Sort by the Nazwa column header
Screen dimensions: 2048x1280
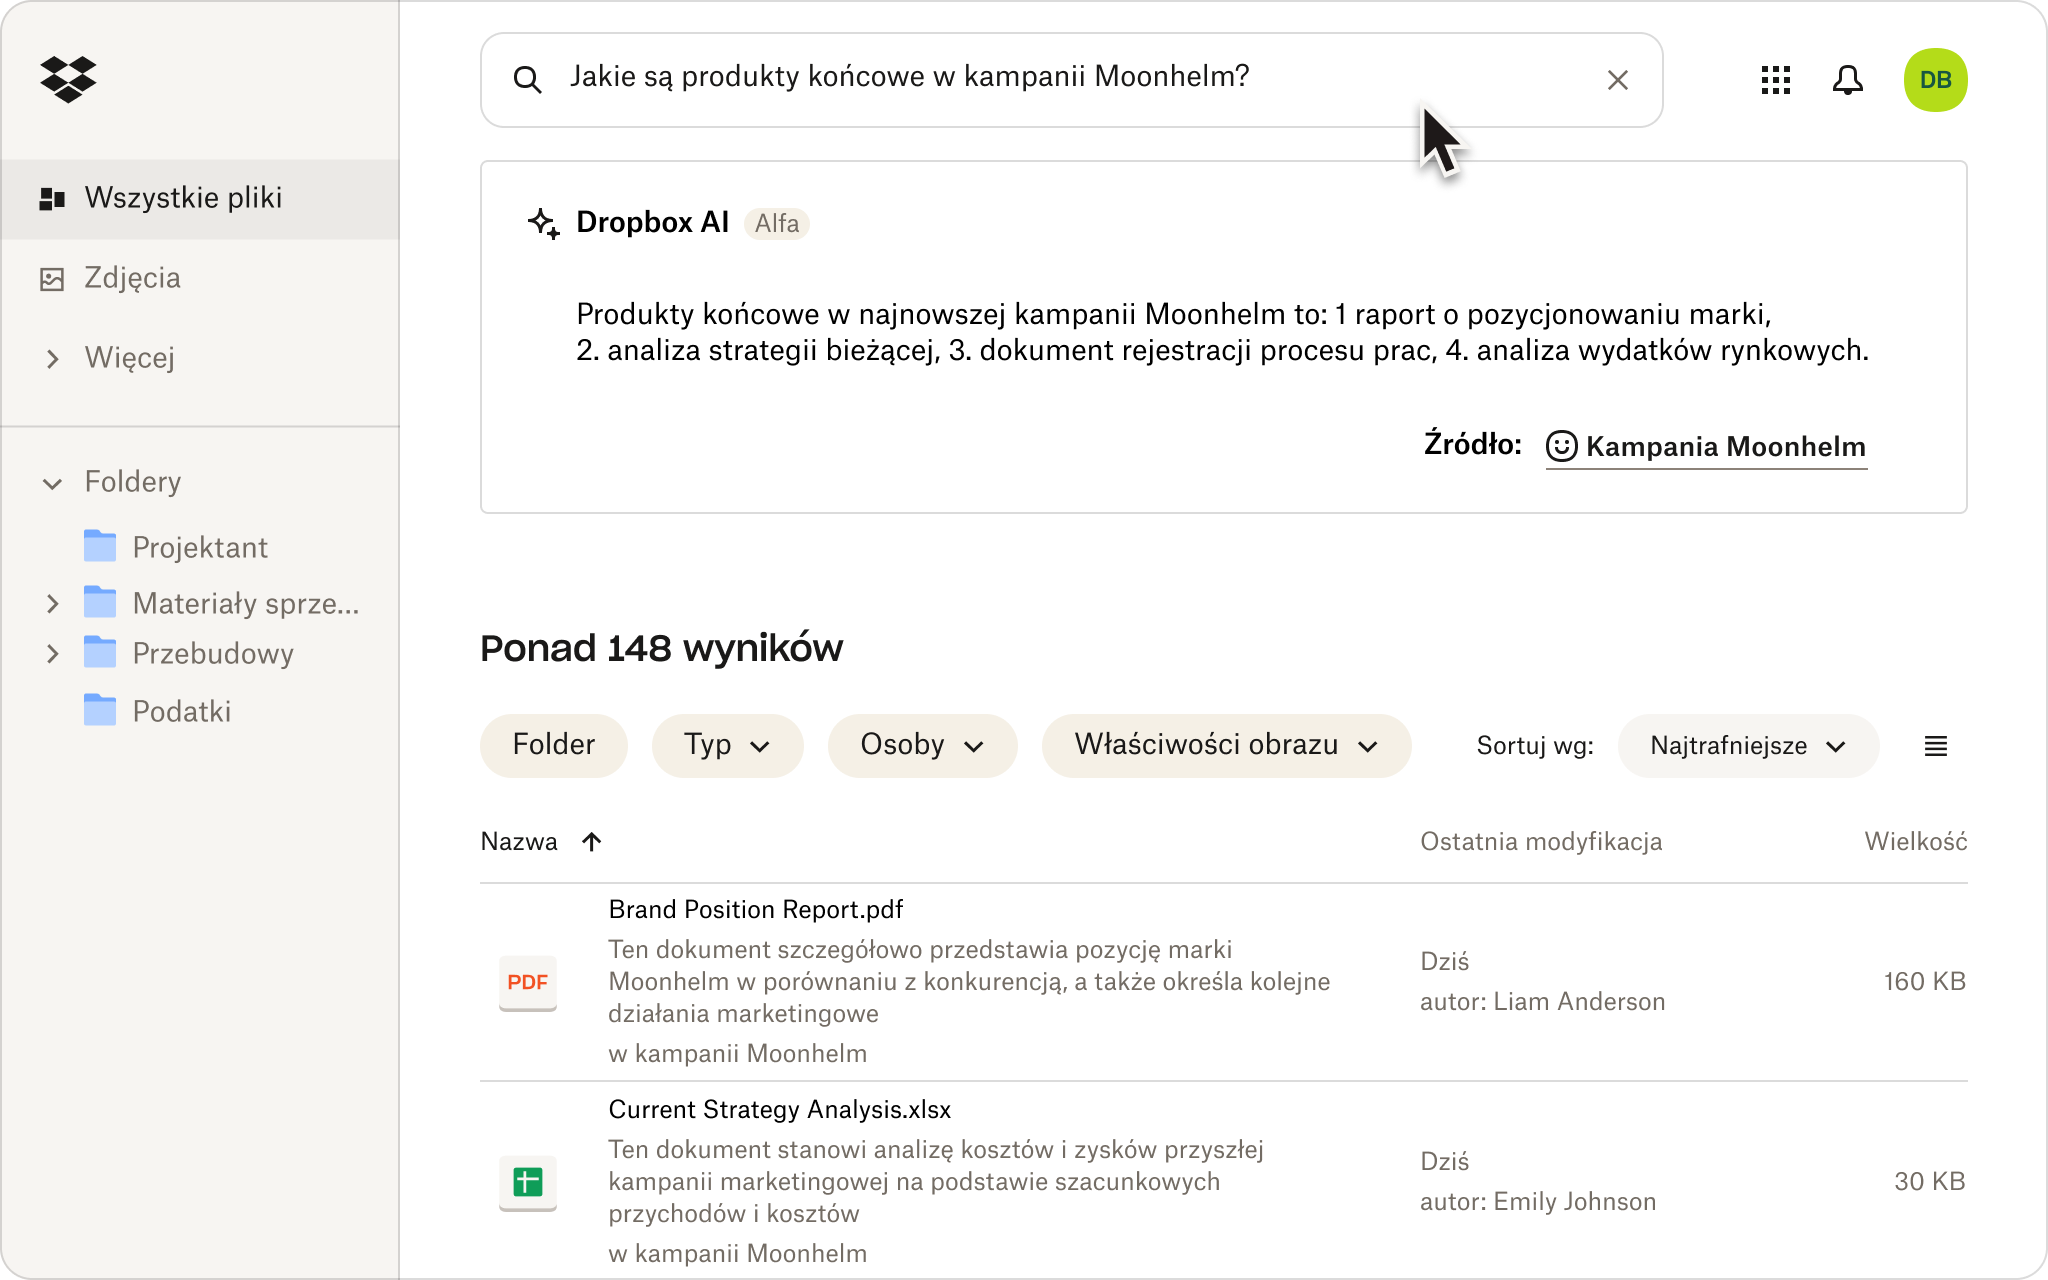point(519,842)
